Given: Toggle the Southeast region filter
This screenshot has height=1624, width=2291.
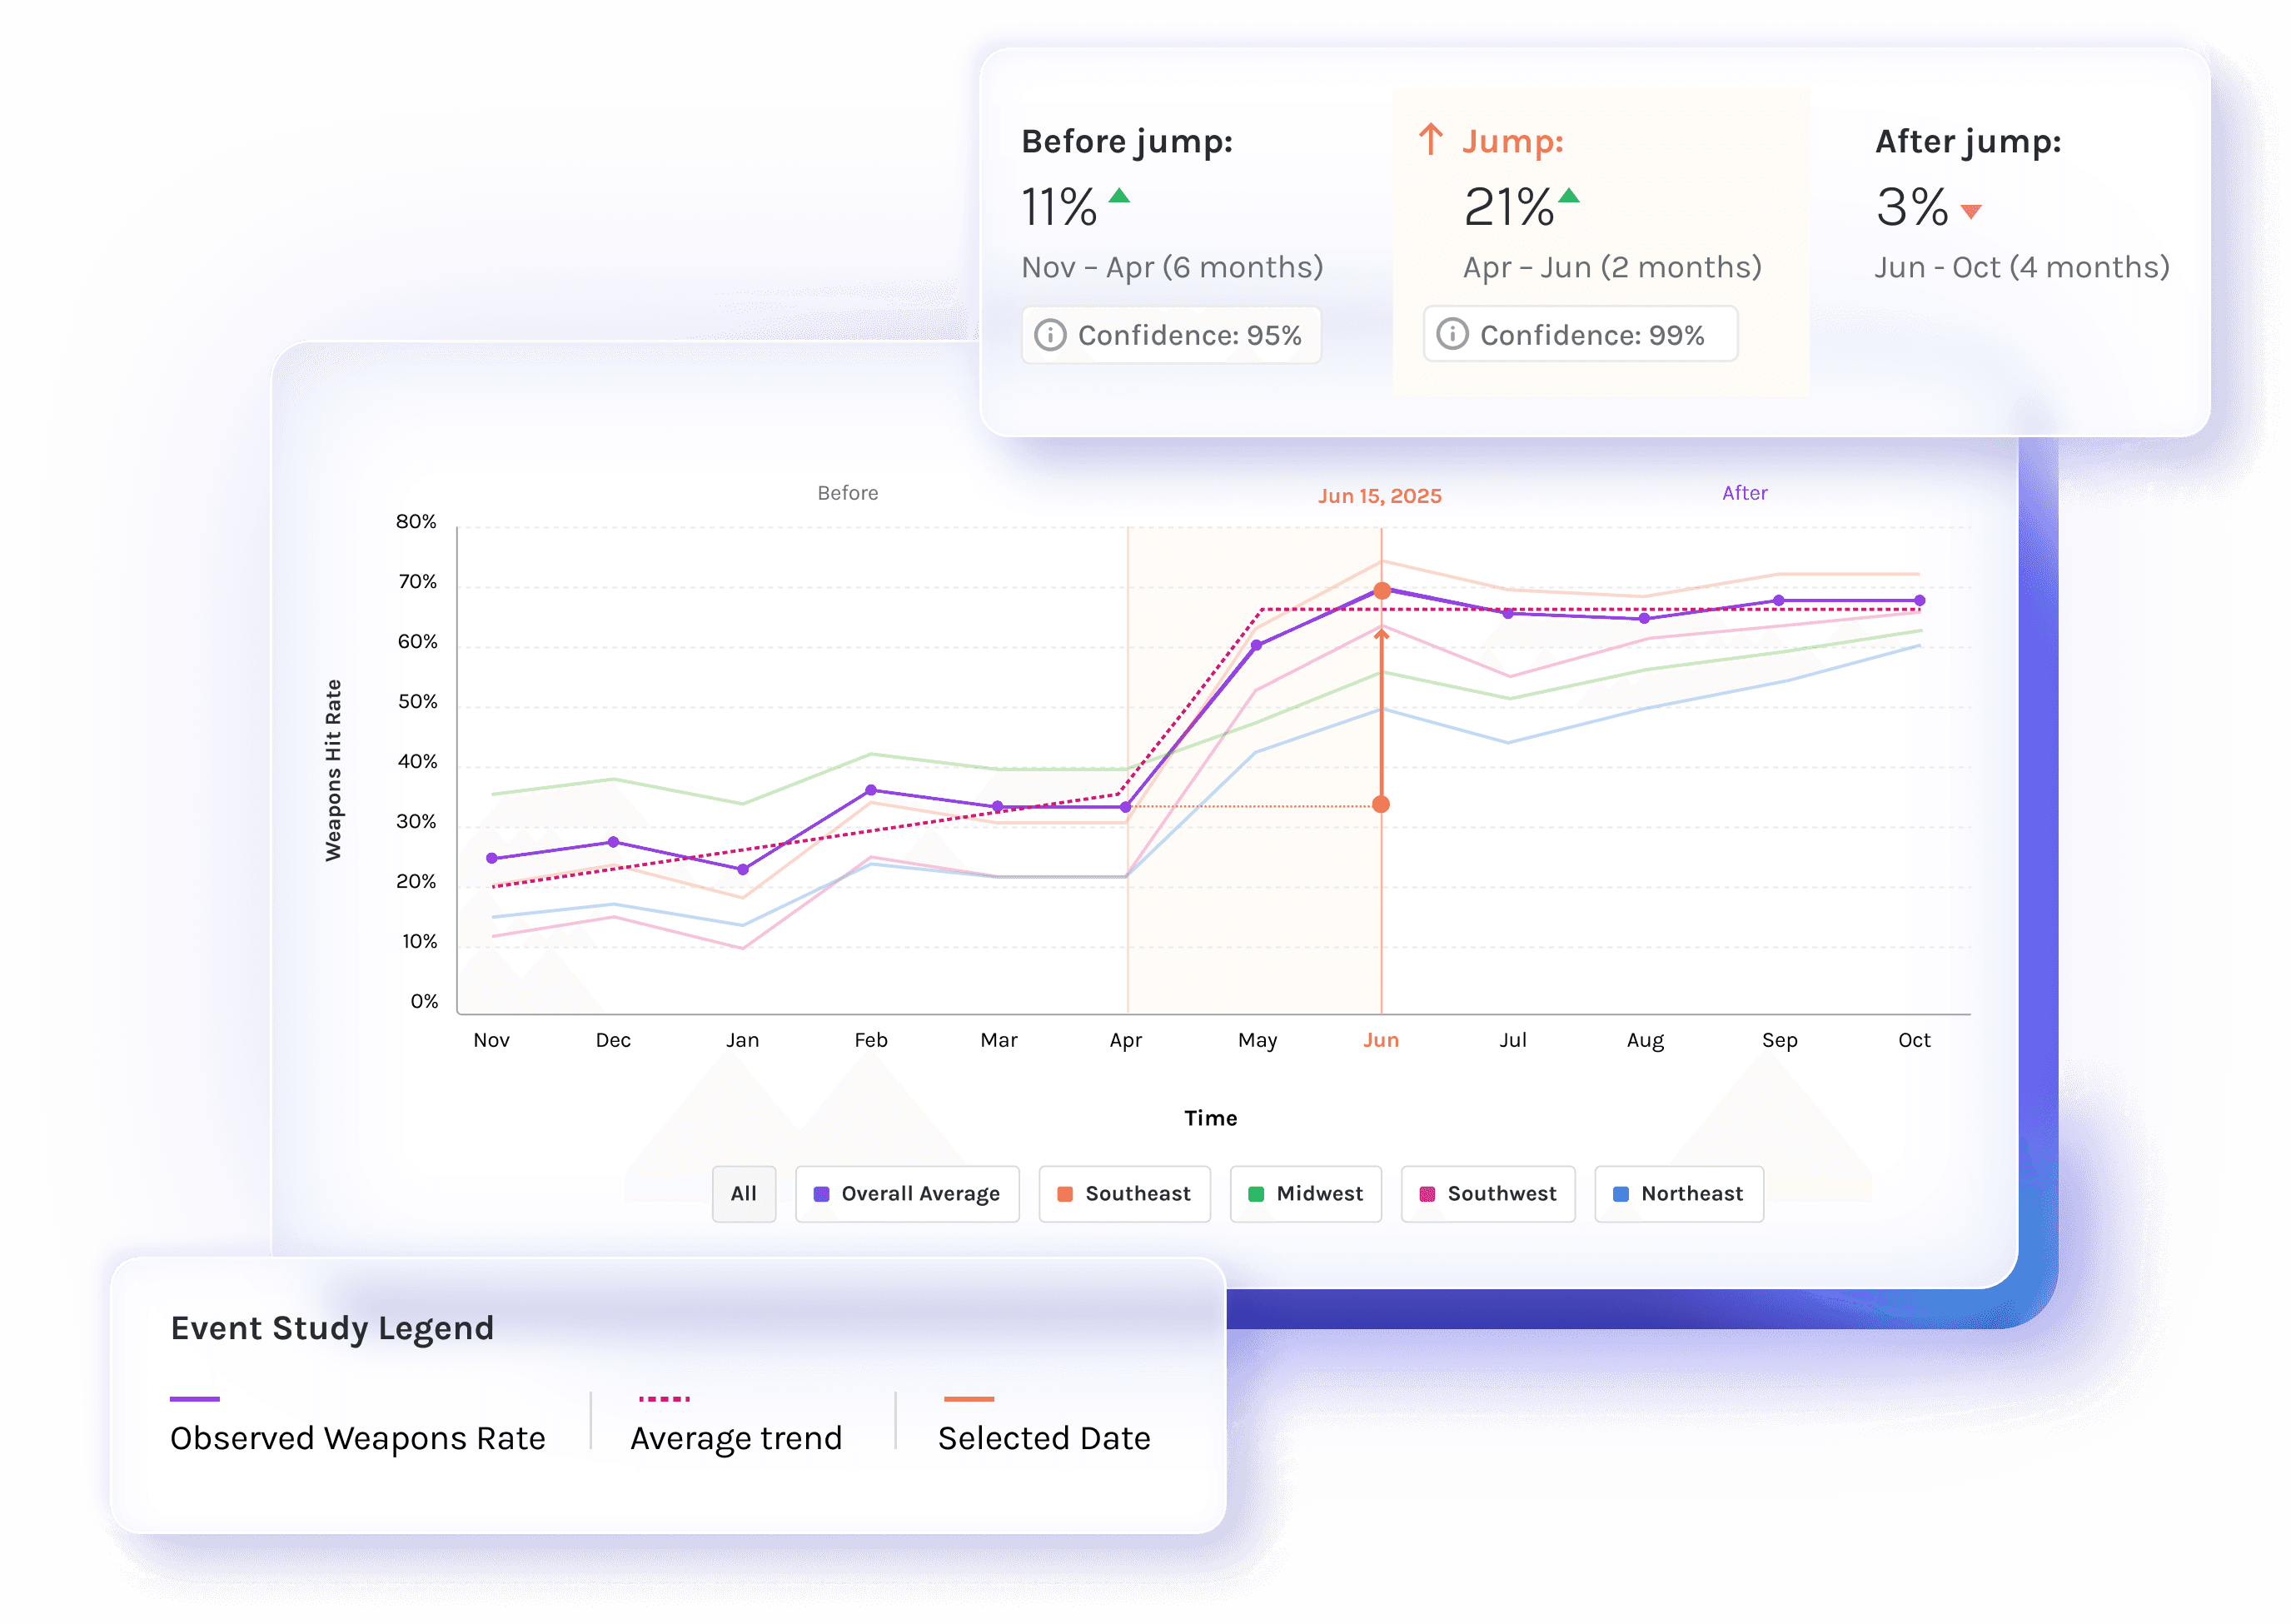Looking at the screenshot, I should coord(1124,1194).
